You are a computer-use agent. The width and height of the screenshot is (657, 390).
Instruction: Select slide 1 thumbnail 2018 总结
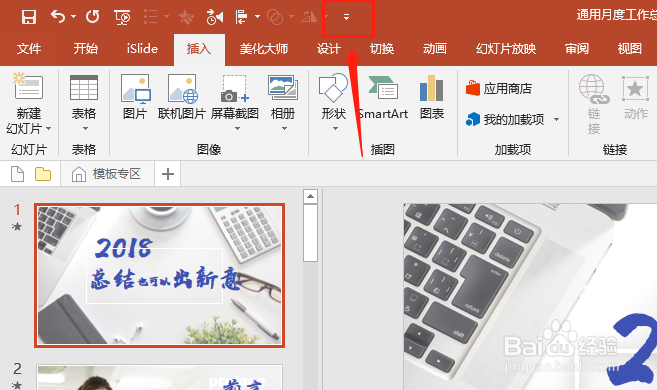coord(160,276)
